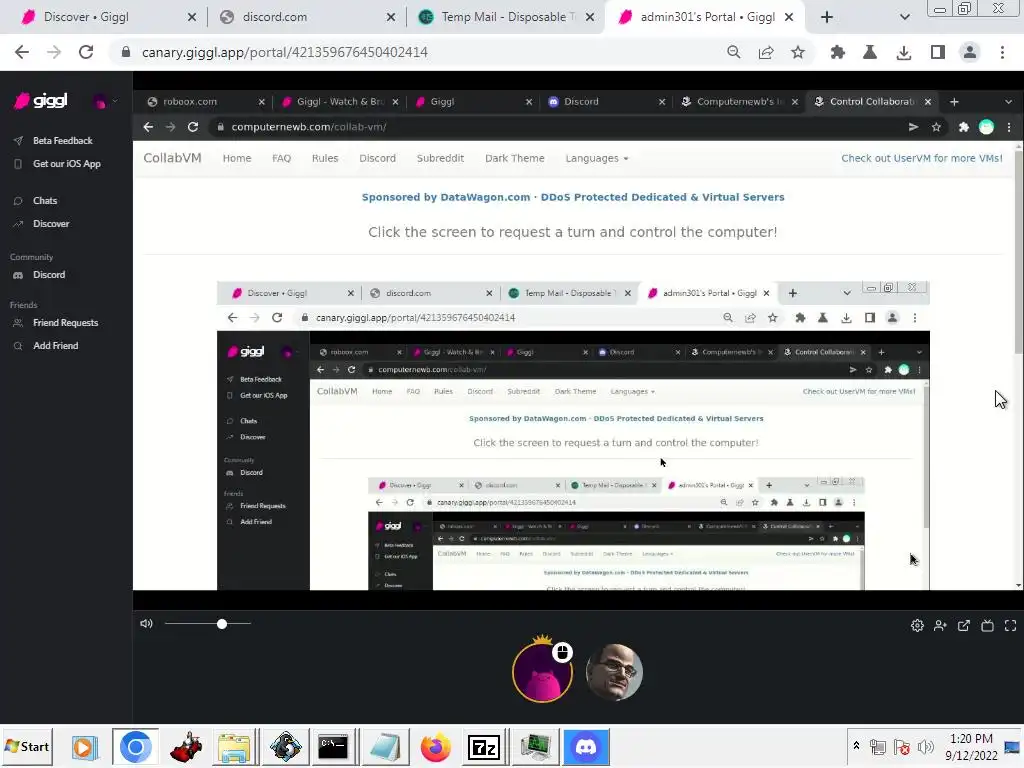Expand Languages dropdown on CollabVM
The height and width of the screenshot is (768, 1024).
pyautogui.click(x=596, y=158)
